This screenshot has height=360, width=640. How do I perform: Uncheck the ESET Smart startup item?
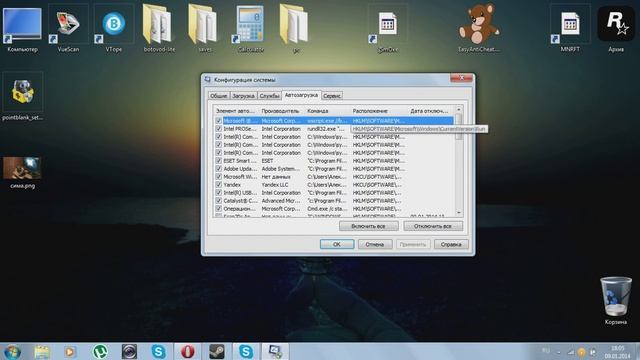(x=218, y=160)
